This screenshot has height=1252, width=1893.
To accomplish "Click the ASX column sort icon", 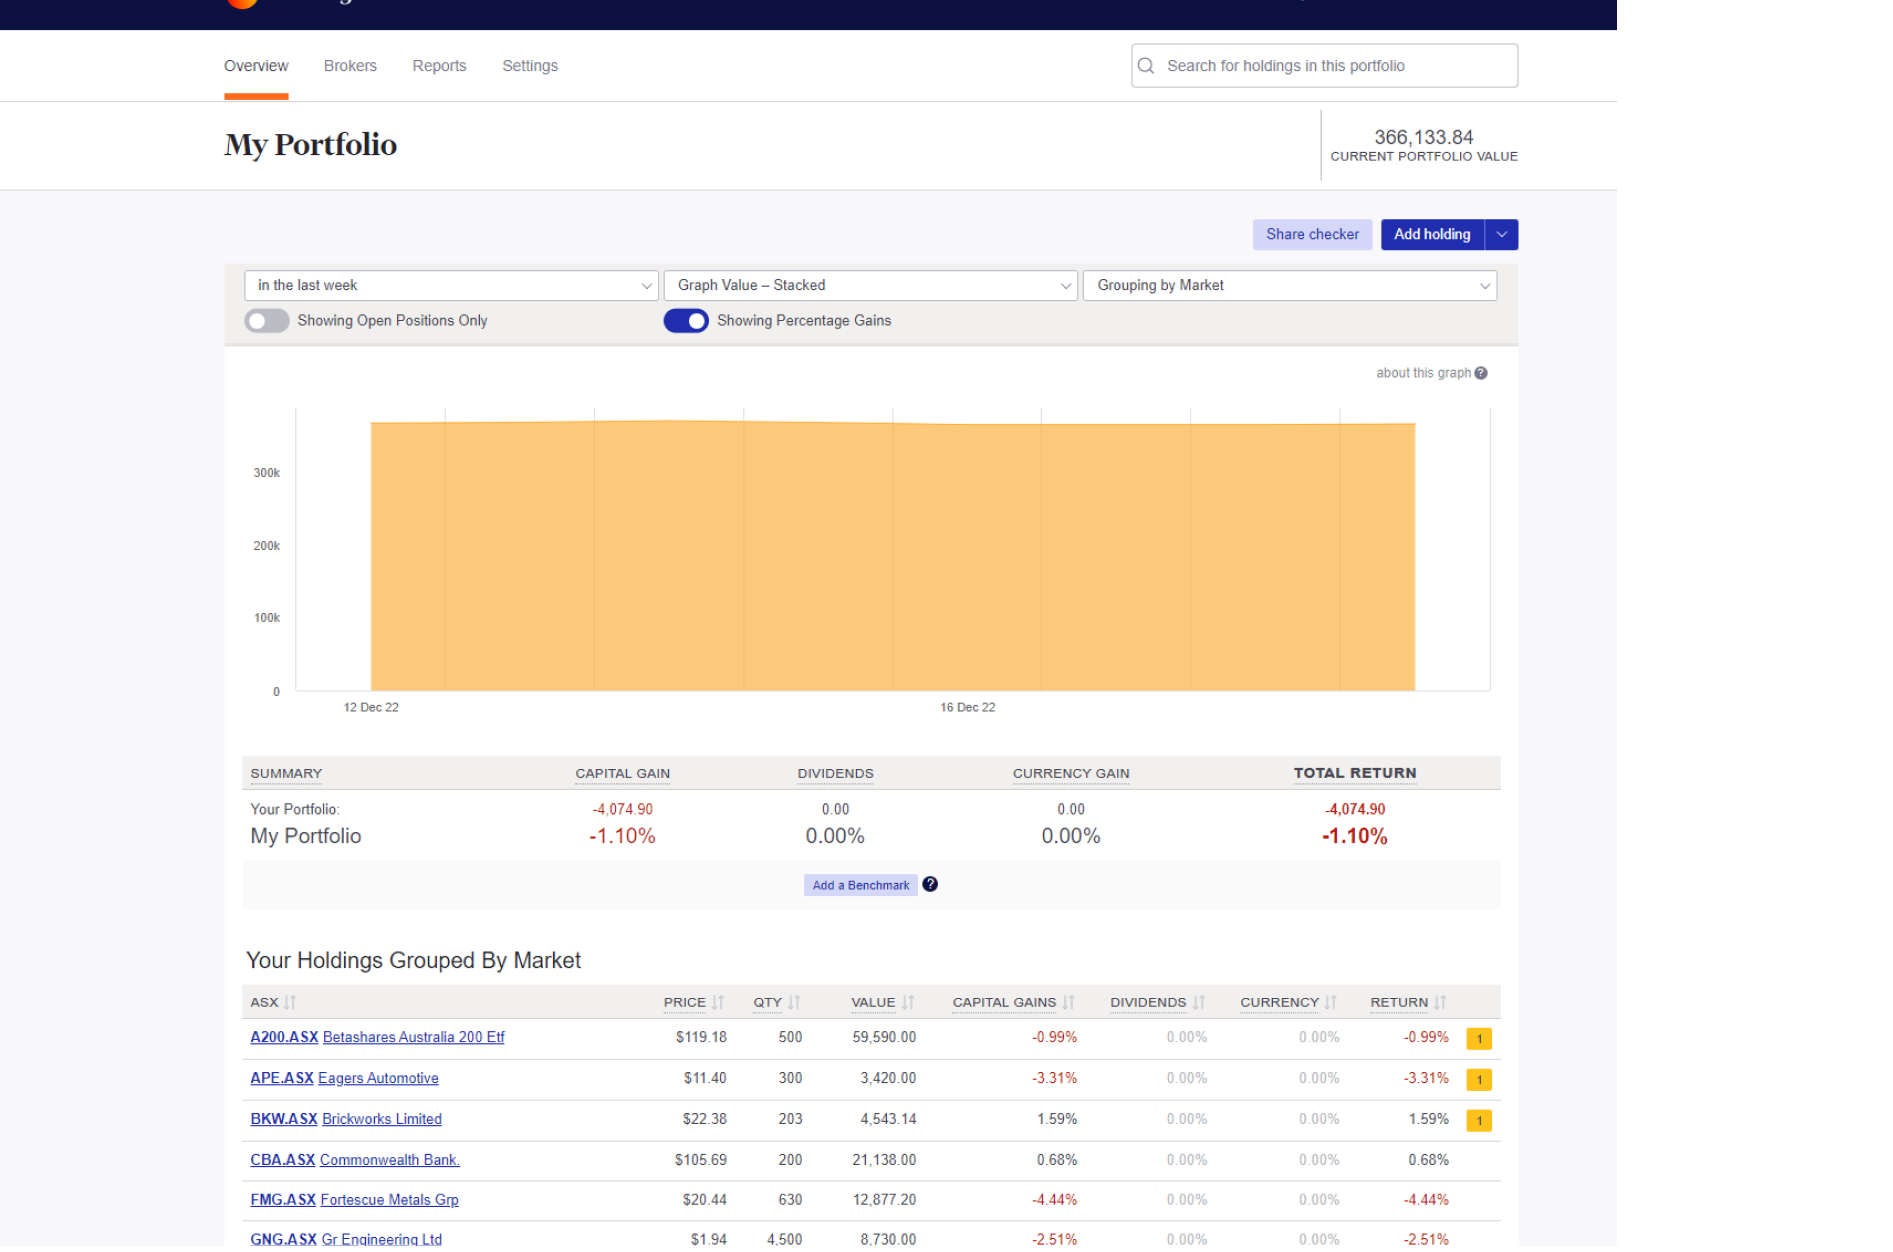I will 291,1001.
